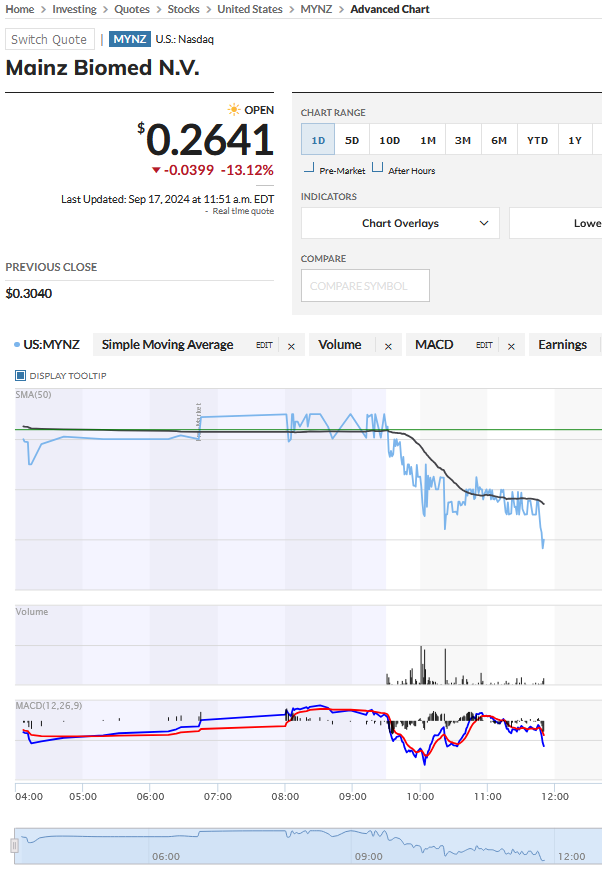Click the -13.12% change value
The width and height of the screenshot is (602, 869).
click(247, 170)
